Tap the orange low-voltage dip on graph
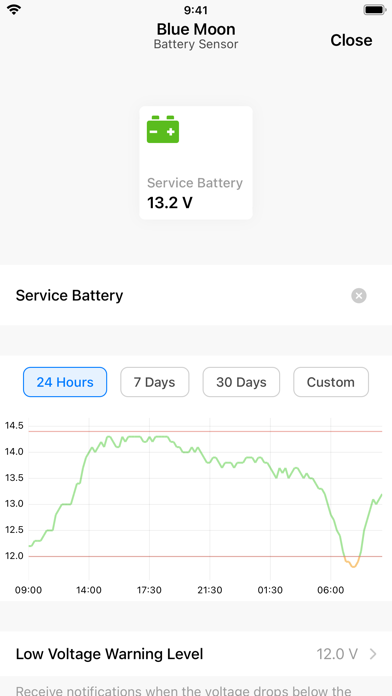The height and width of the screenshot is (696, 392). pos(353,563)
